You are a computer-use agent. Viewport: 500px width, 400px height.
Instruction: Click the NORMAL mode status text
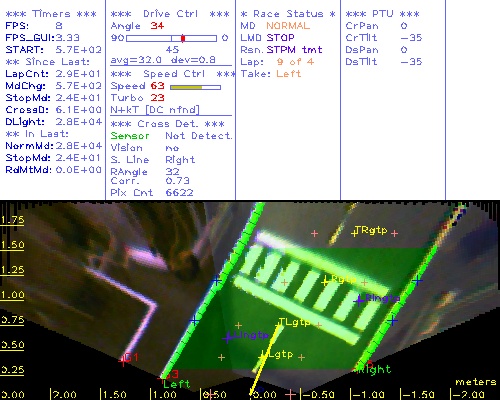288,26
